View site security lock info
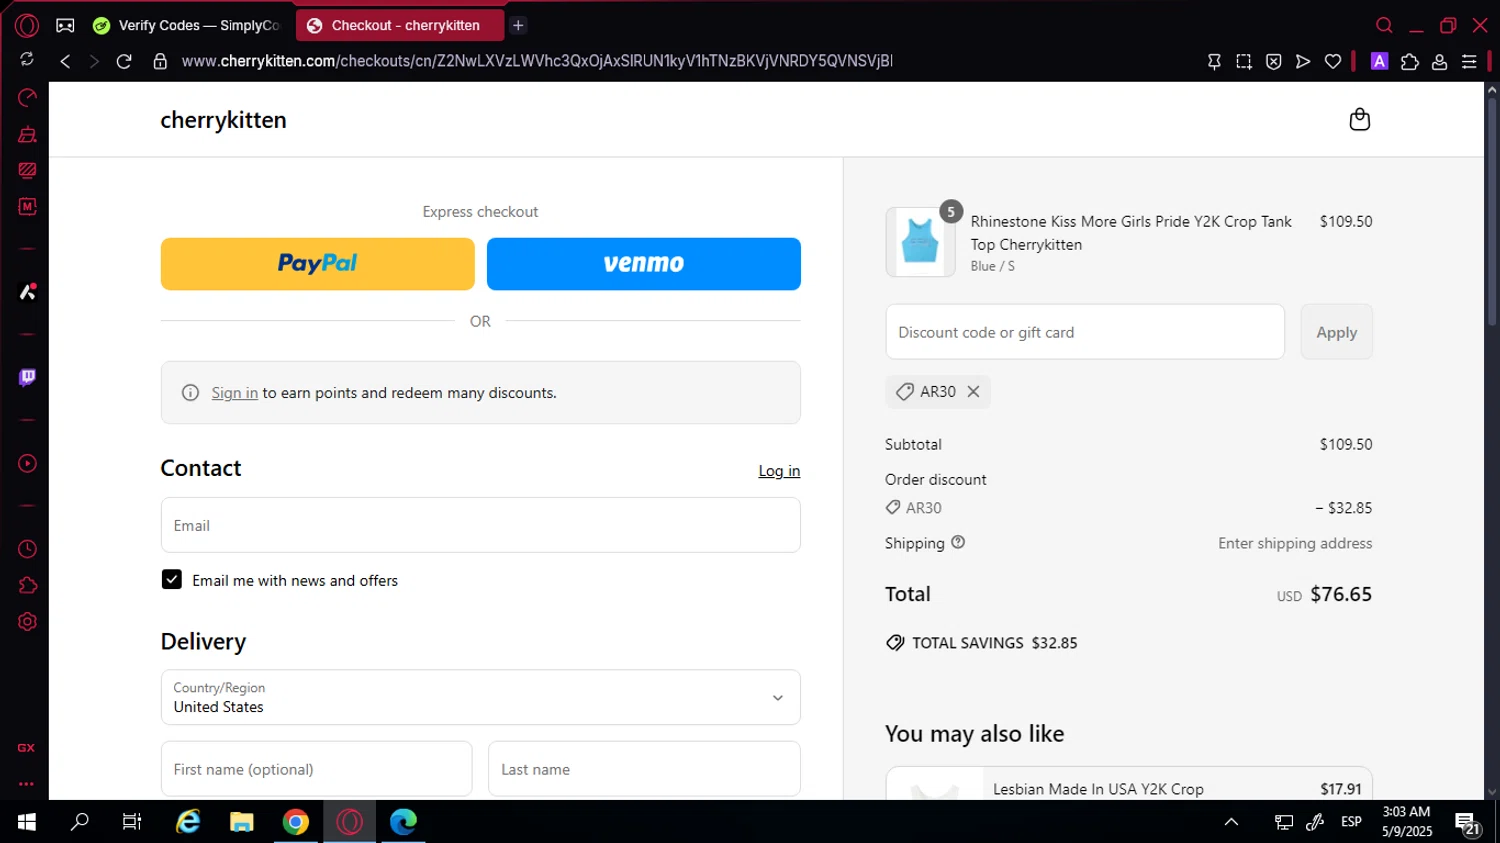Image resolution: width=1500 pixels, height=843 pixels. (160, 61)
